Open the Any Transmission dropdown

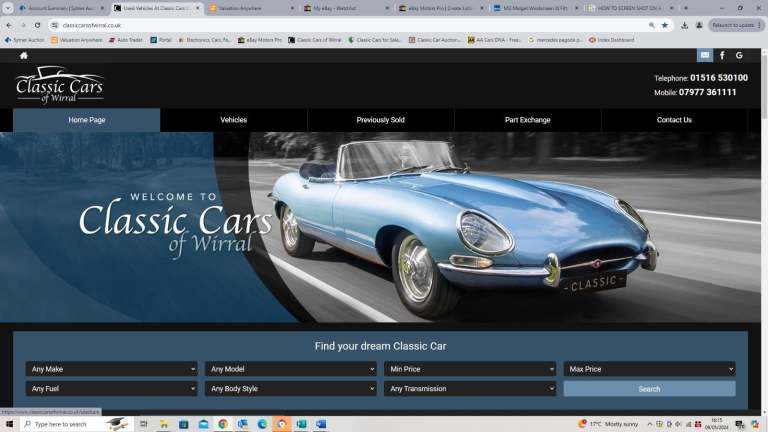469,389
